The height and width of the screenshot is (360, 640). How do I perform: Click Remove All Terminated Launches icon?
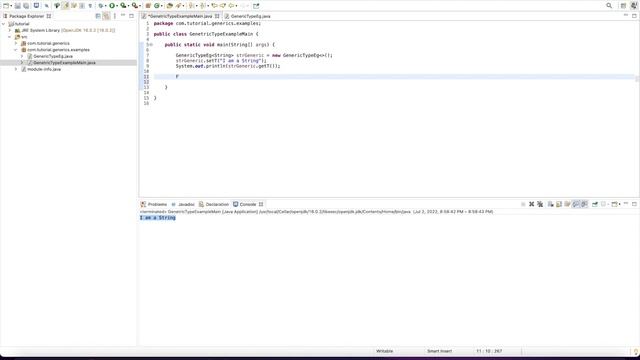pyautogui.click(x=540, y=204)
